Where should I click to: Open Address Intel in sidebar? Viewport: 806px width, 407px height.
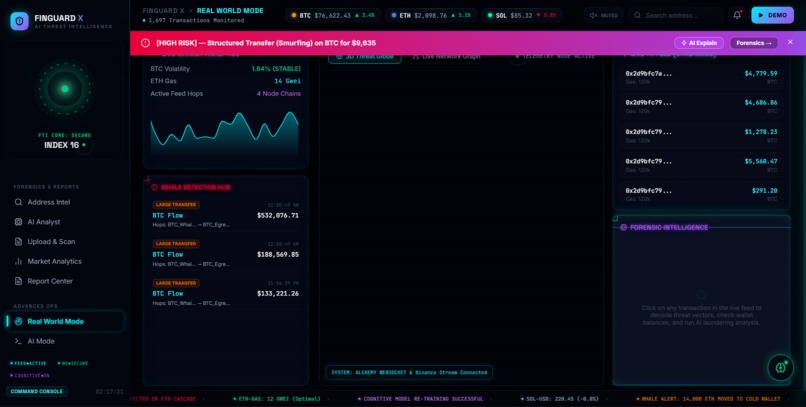click(65, 202)
